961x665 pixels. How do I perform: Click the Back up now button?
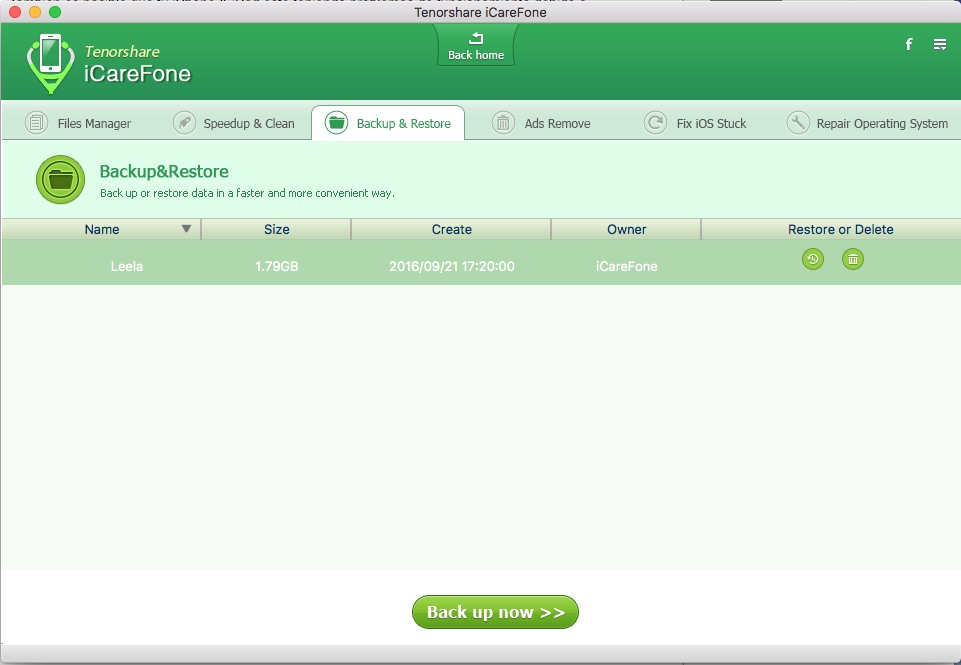pyautogui.click(x=495, y=612)
